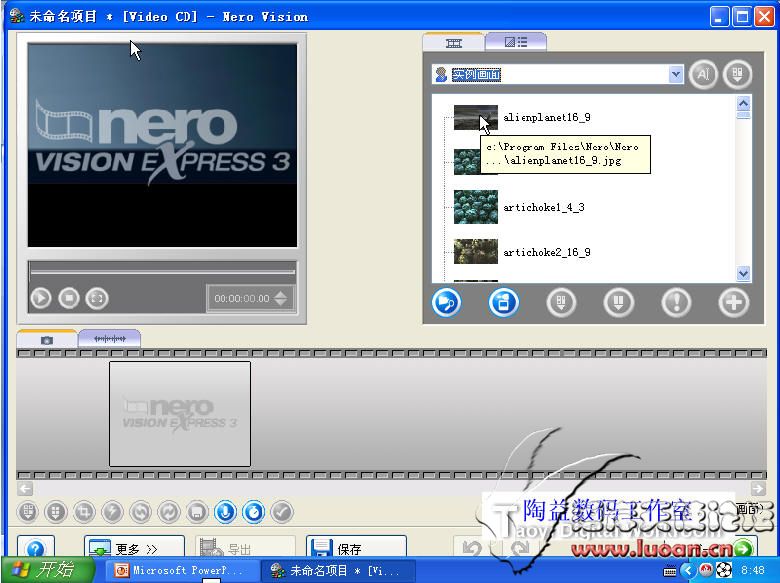Switch to Microsoft PowerPoint in taskbar
780x583 pixels.
tap(182, 570)
